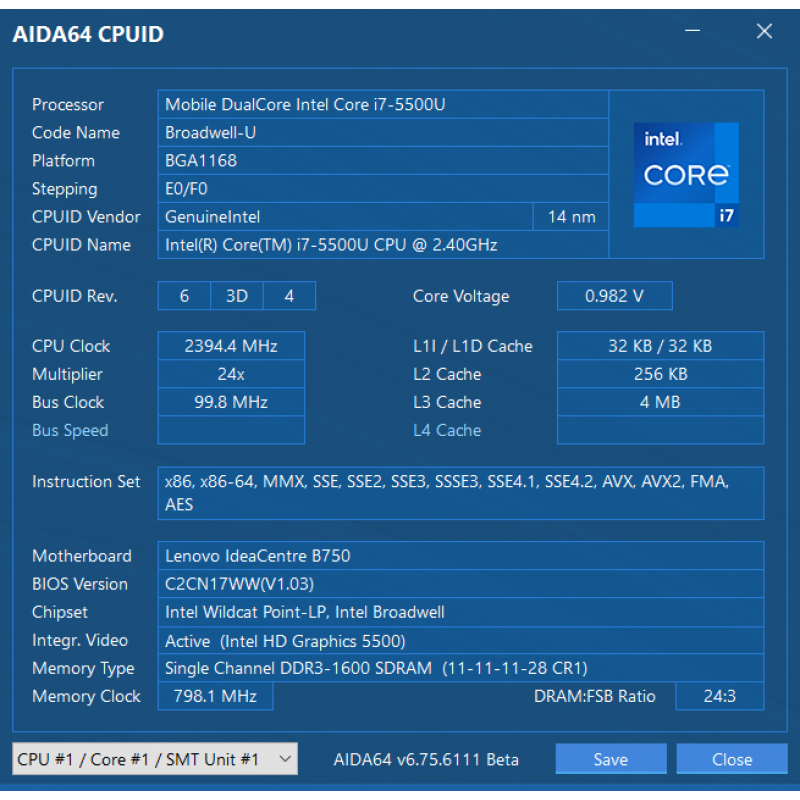Click the Core Voltage label

(x=461, y=296)
